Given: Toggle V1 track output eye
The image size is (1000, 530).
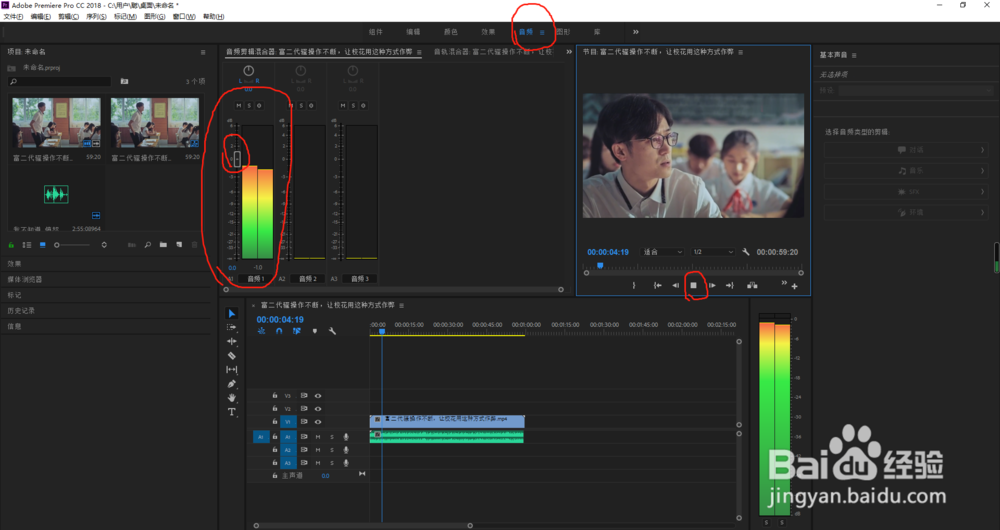Looking at the screenshot, I should [x=318, y=422].
